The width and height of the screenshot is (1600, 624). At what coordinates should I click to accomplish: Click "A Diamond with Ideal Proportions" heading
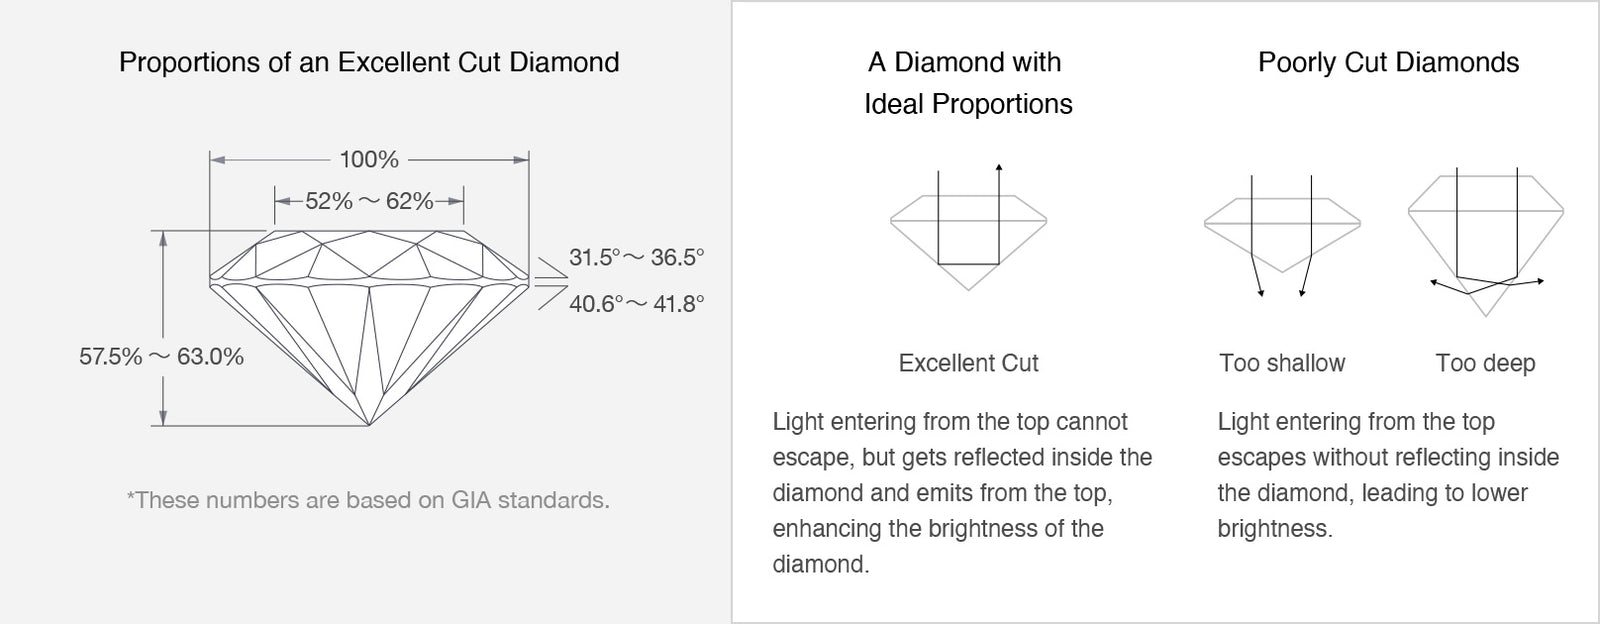(967, 83)
